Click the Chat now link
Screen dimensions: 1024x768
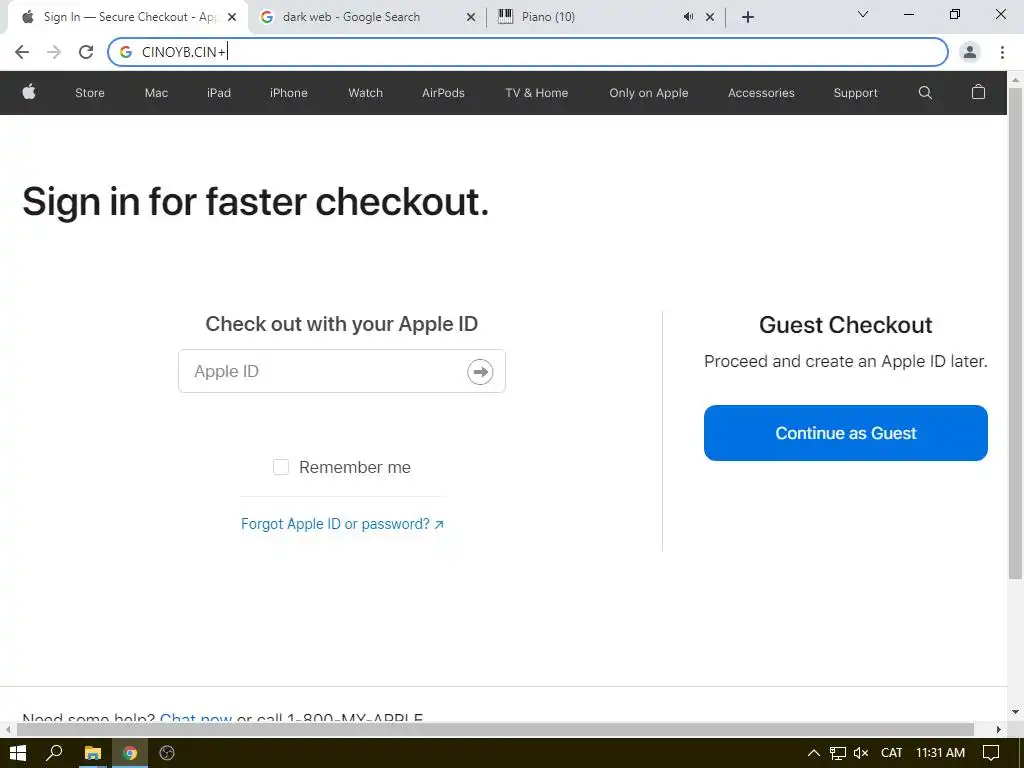tap(196, 717)
